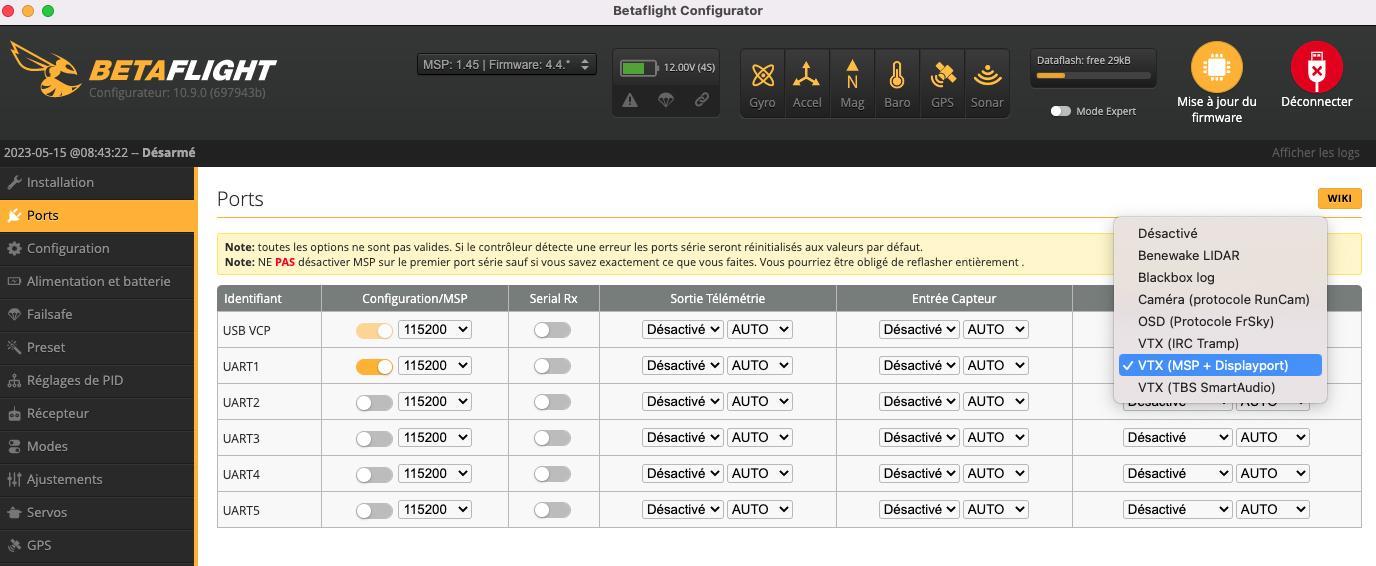1376x566 pixels.
Task: Click the Accel sensor icon
Action: click(806, 76)
